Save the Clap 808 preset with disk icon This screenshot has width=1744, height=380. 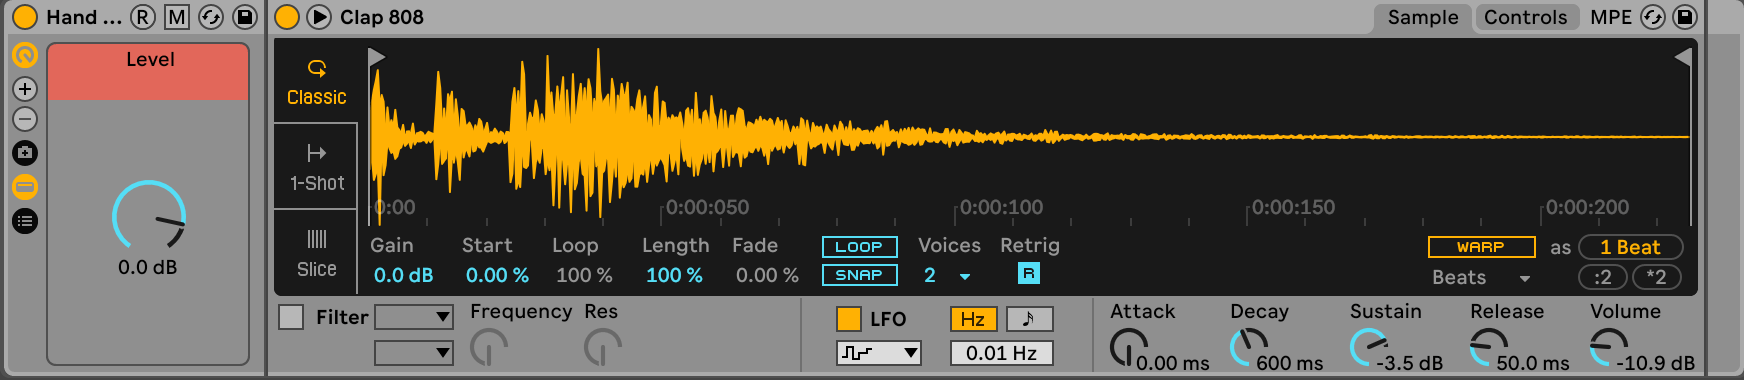pyautogui.click(x=1685, y=17)
